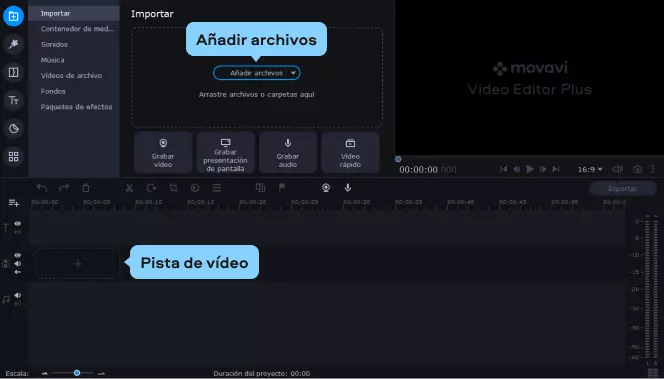Click the crop tool in timeline toolbar

(x=173, y=188)
